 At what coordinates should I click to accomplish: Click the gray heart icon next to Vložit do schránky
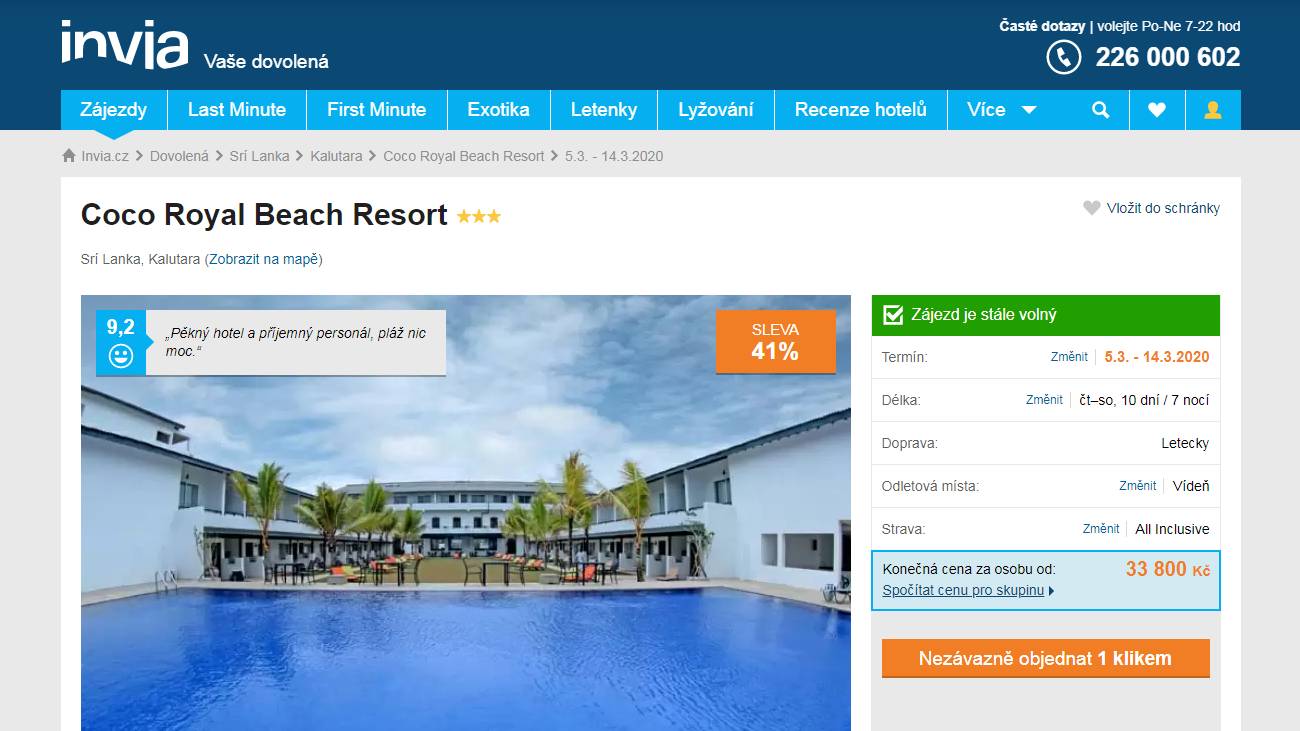(x=1092, y=208)
